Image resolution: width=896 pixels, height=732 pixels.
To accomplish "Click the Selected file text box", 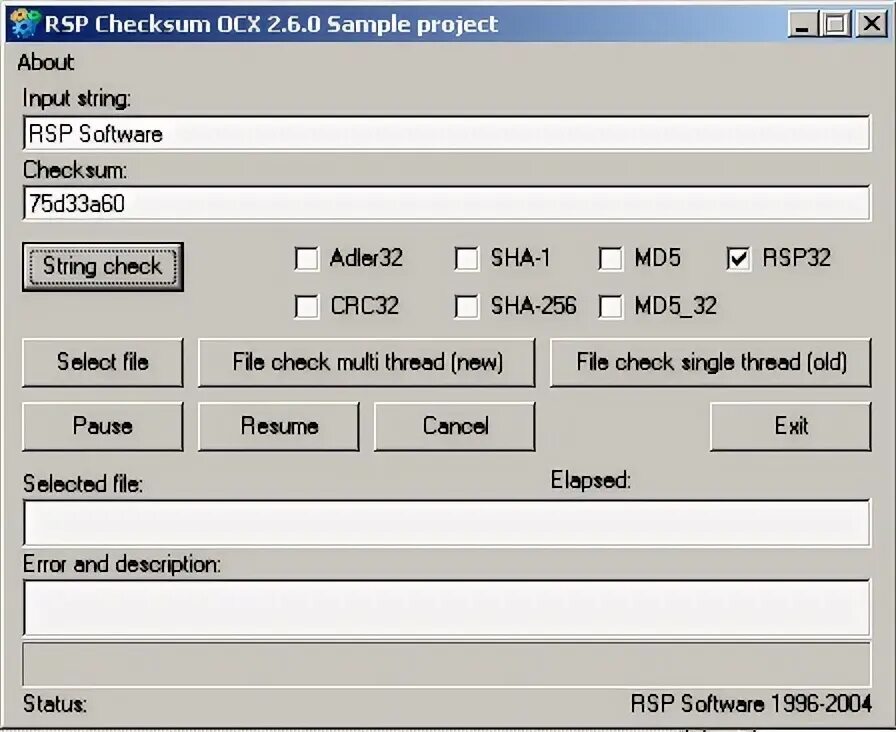I will point(447,523).
